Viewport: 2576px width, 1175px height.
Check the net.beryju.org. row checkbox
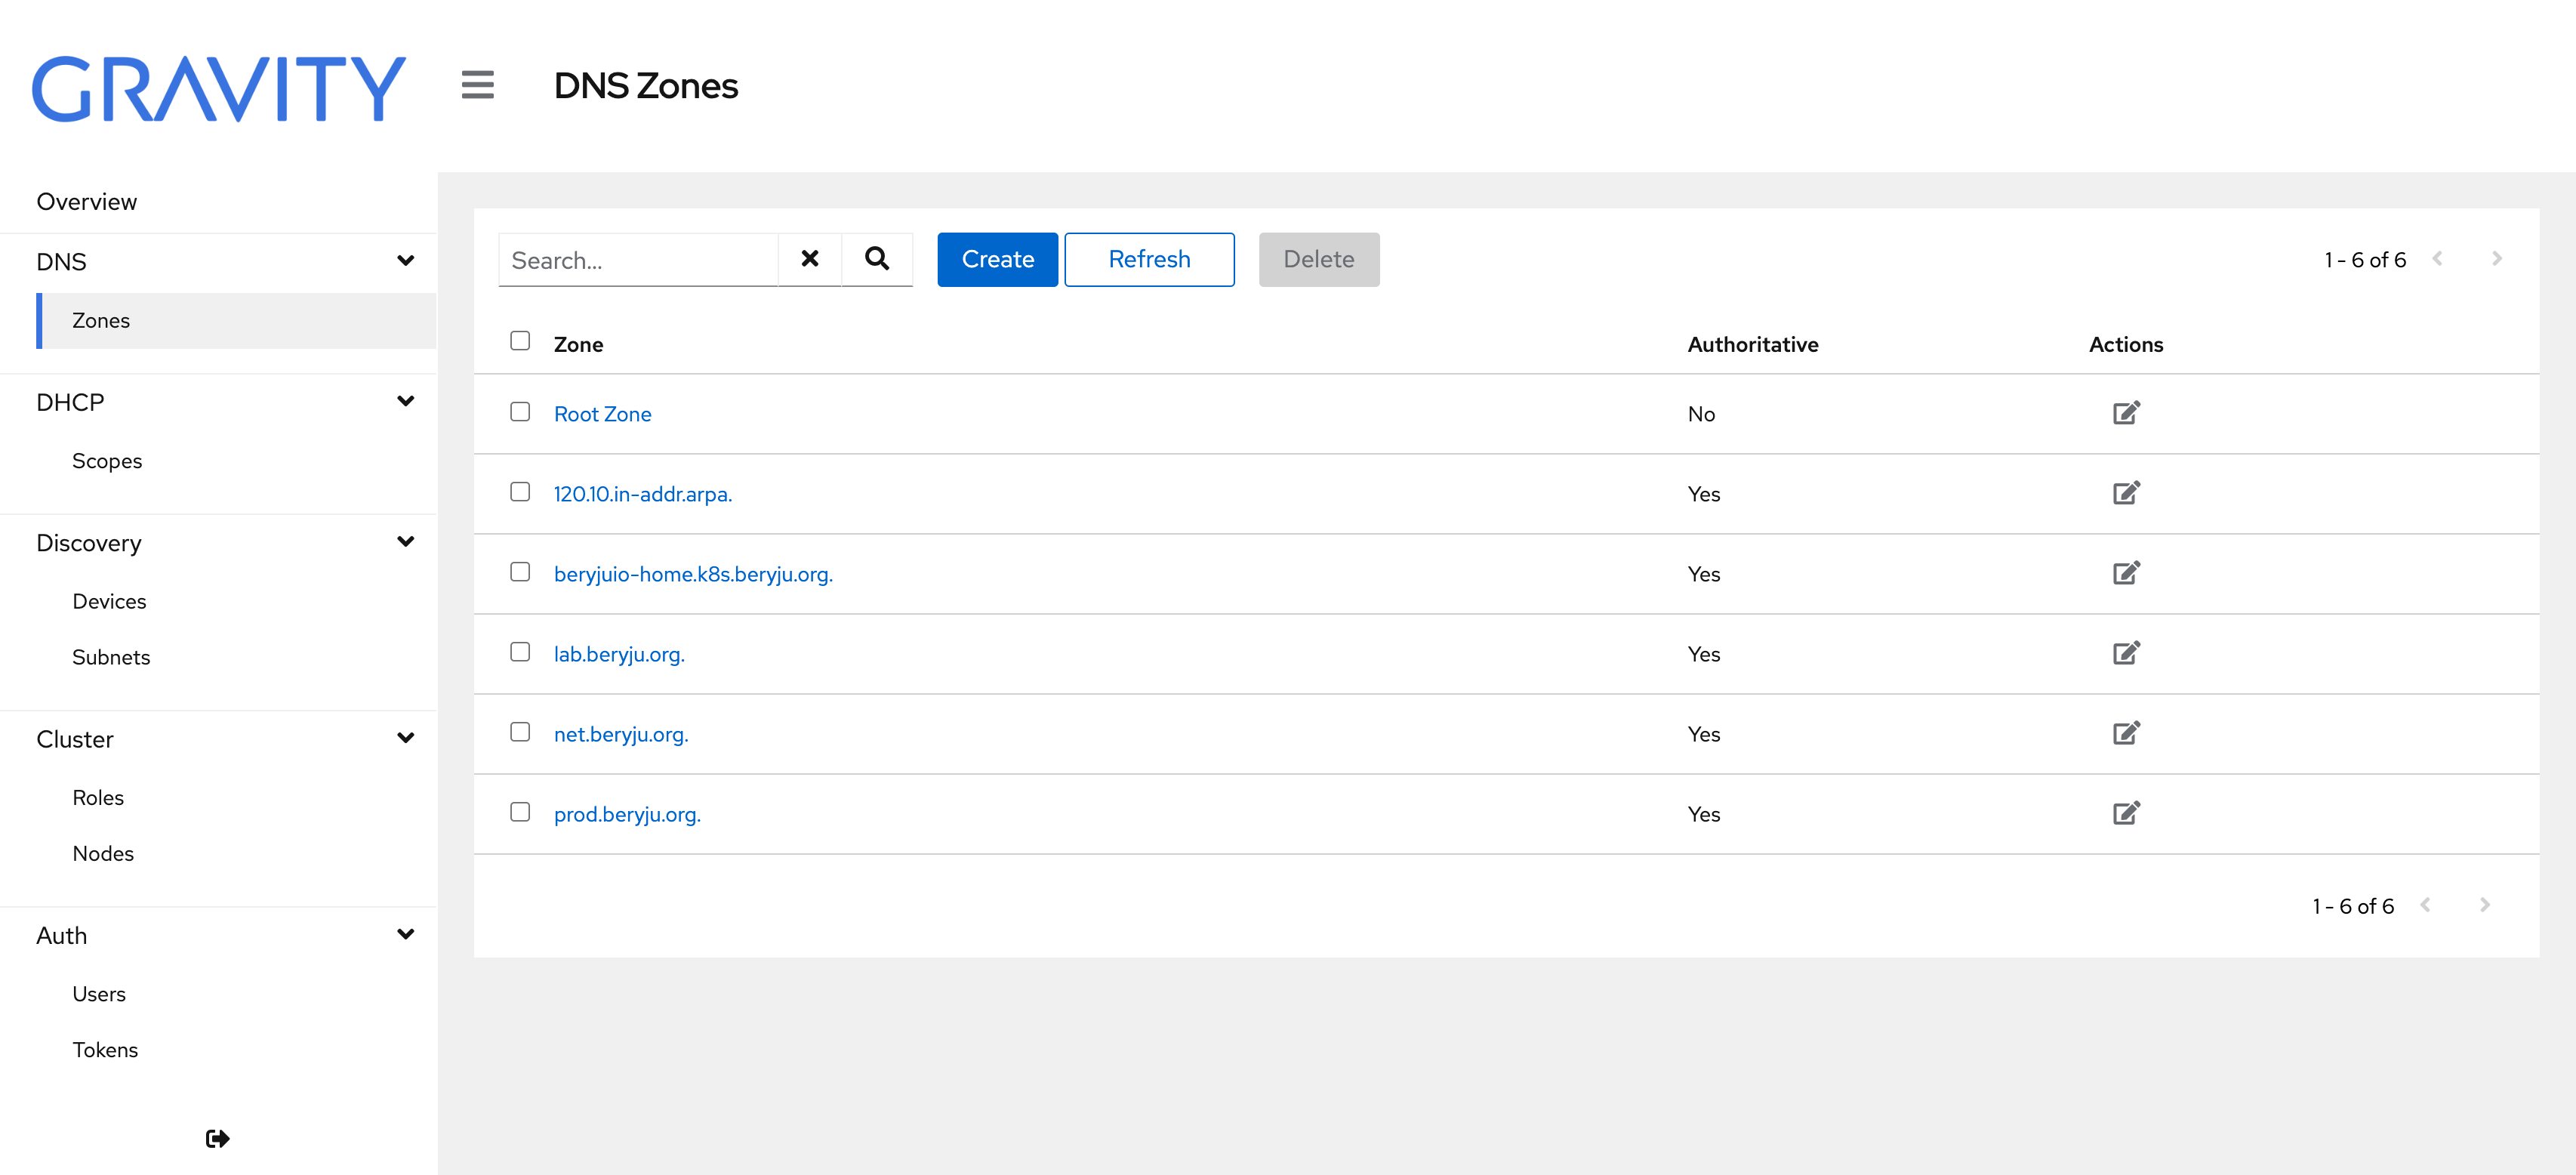pos(520,732)
